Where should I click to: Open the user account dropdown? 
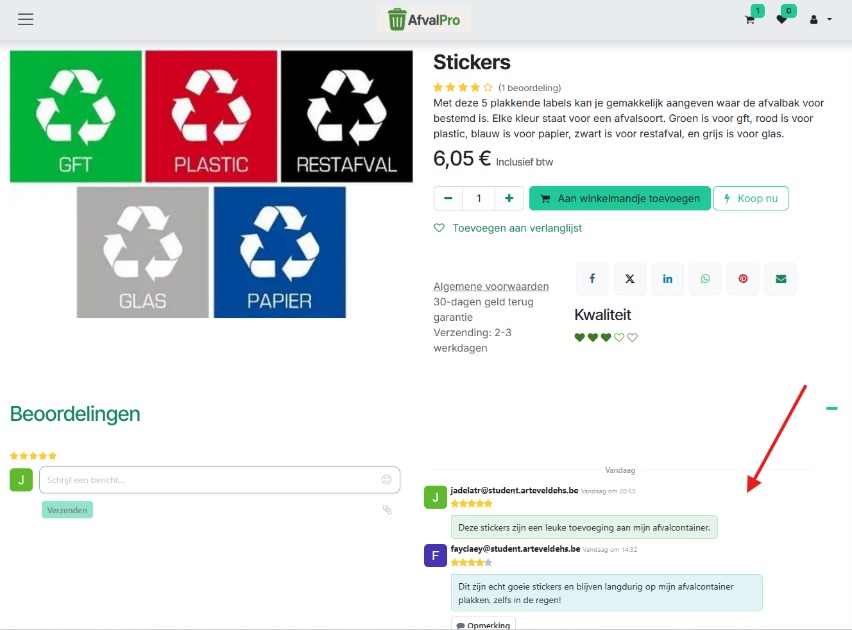click(x=820, y=20)
